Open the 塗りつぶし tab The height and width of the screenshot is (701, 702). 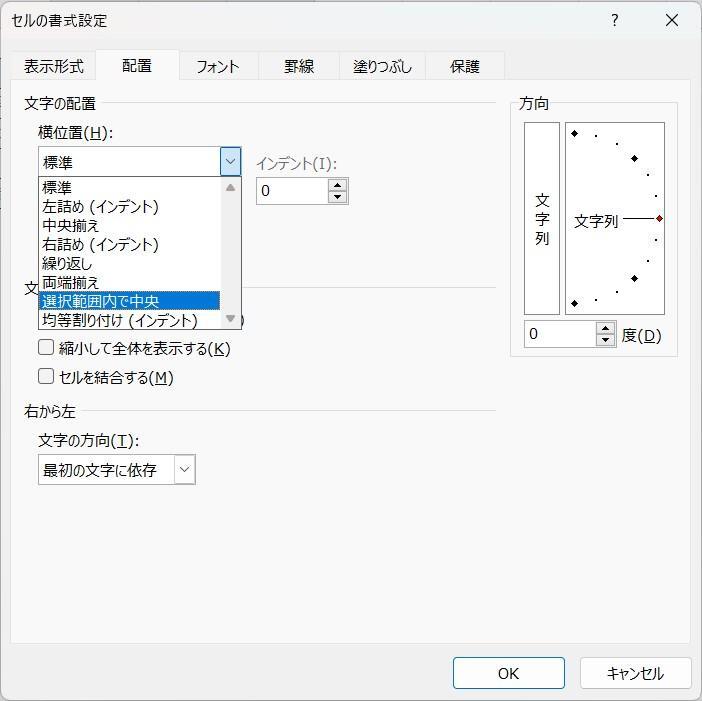click(x=382, y=66)
